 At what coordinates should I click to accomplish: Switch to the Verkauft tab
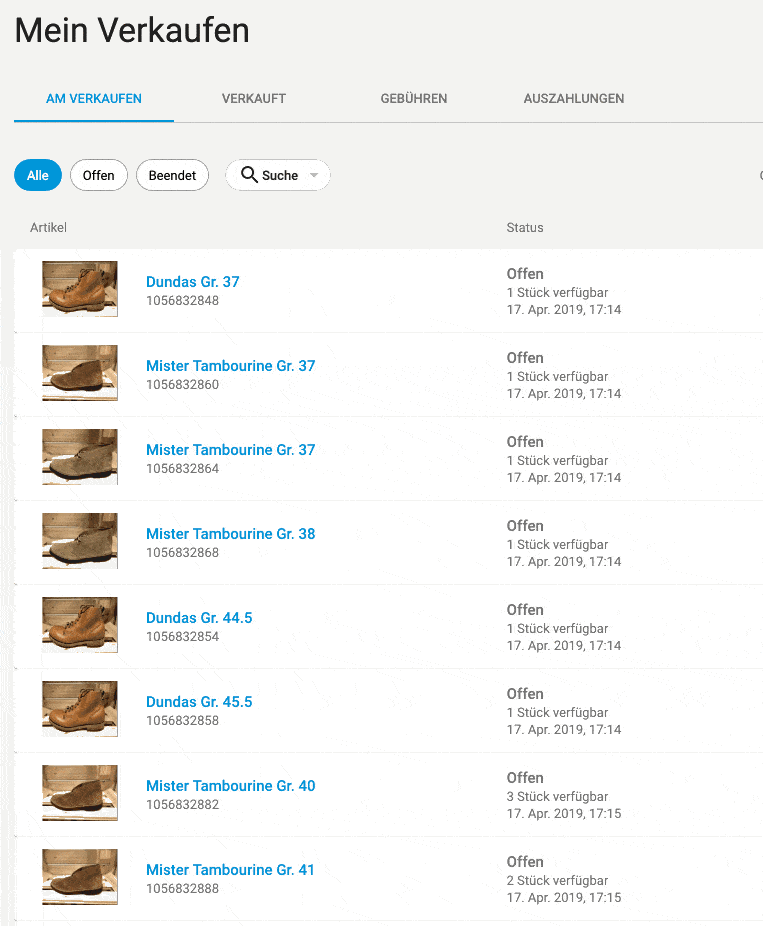(254, 99)
